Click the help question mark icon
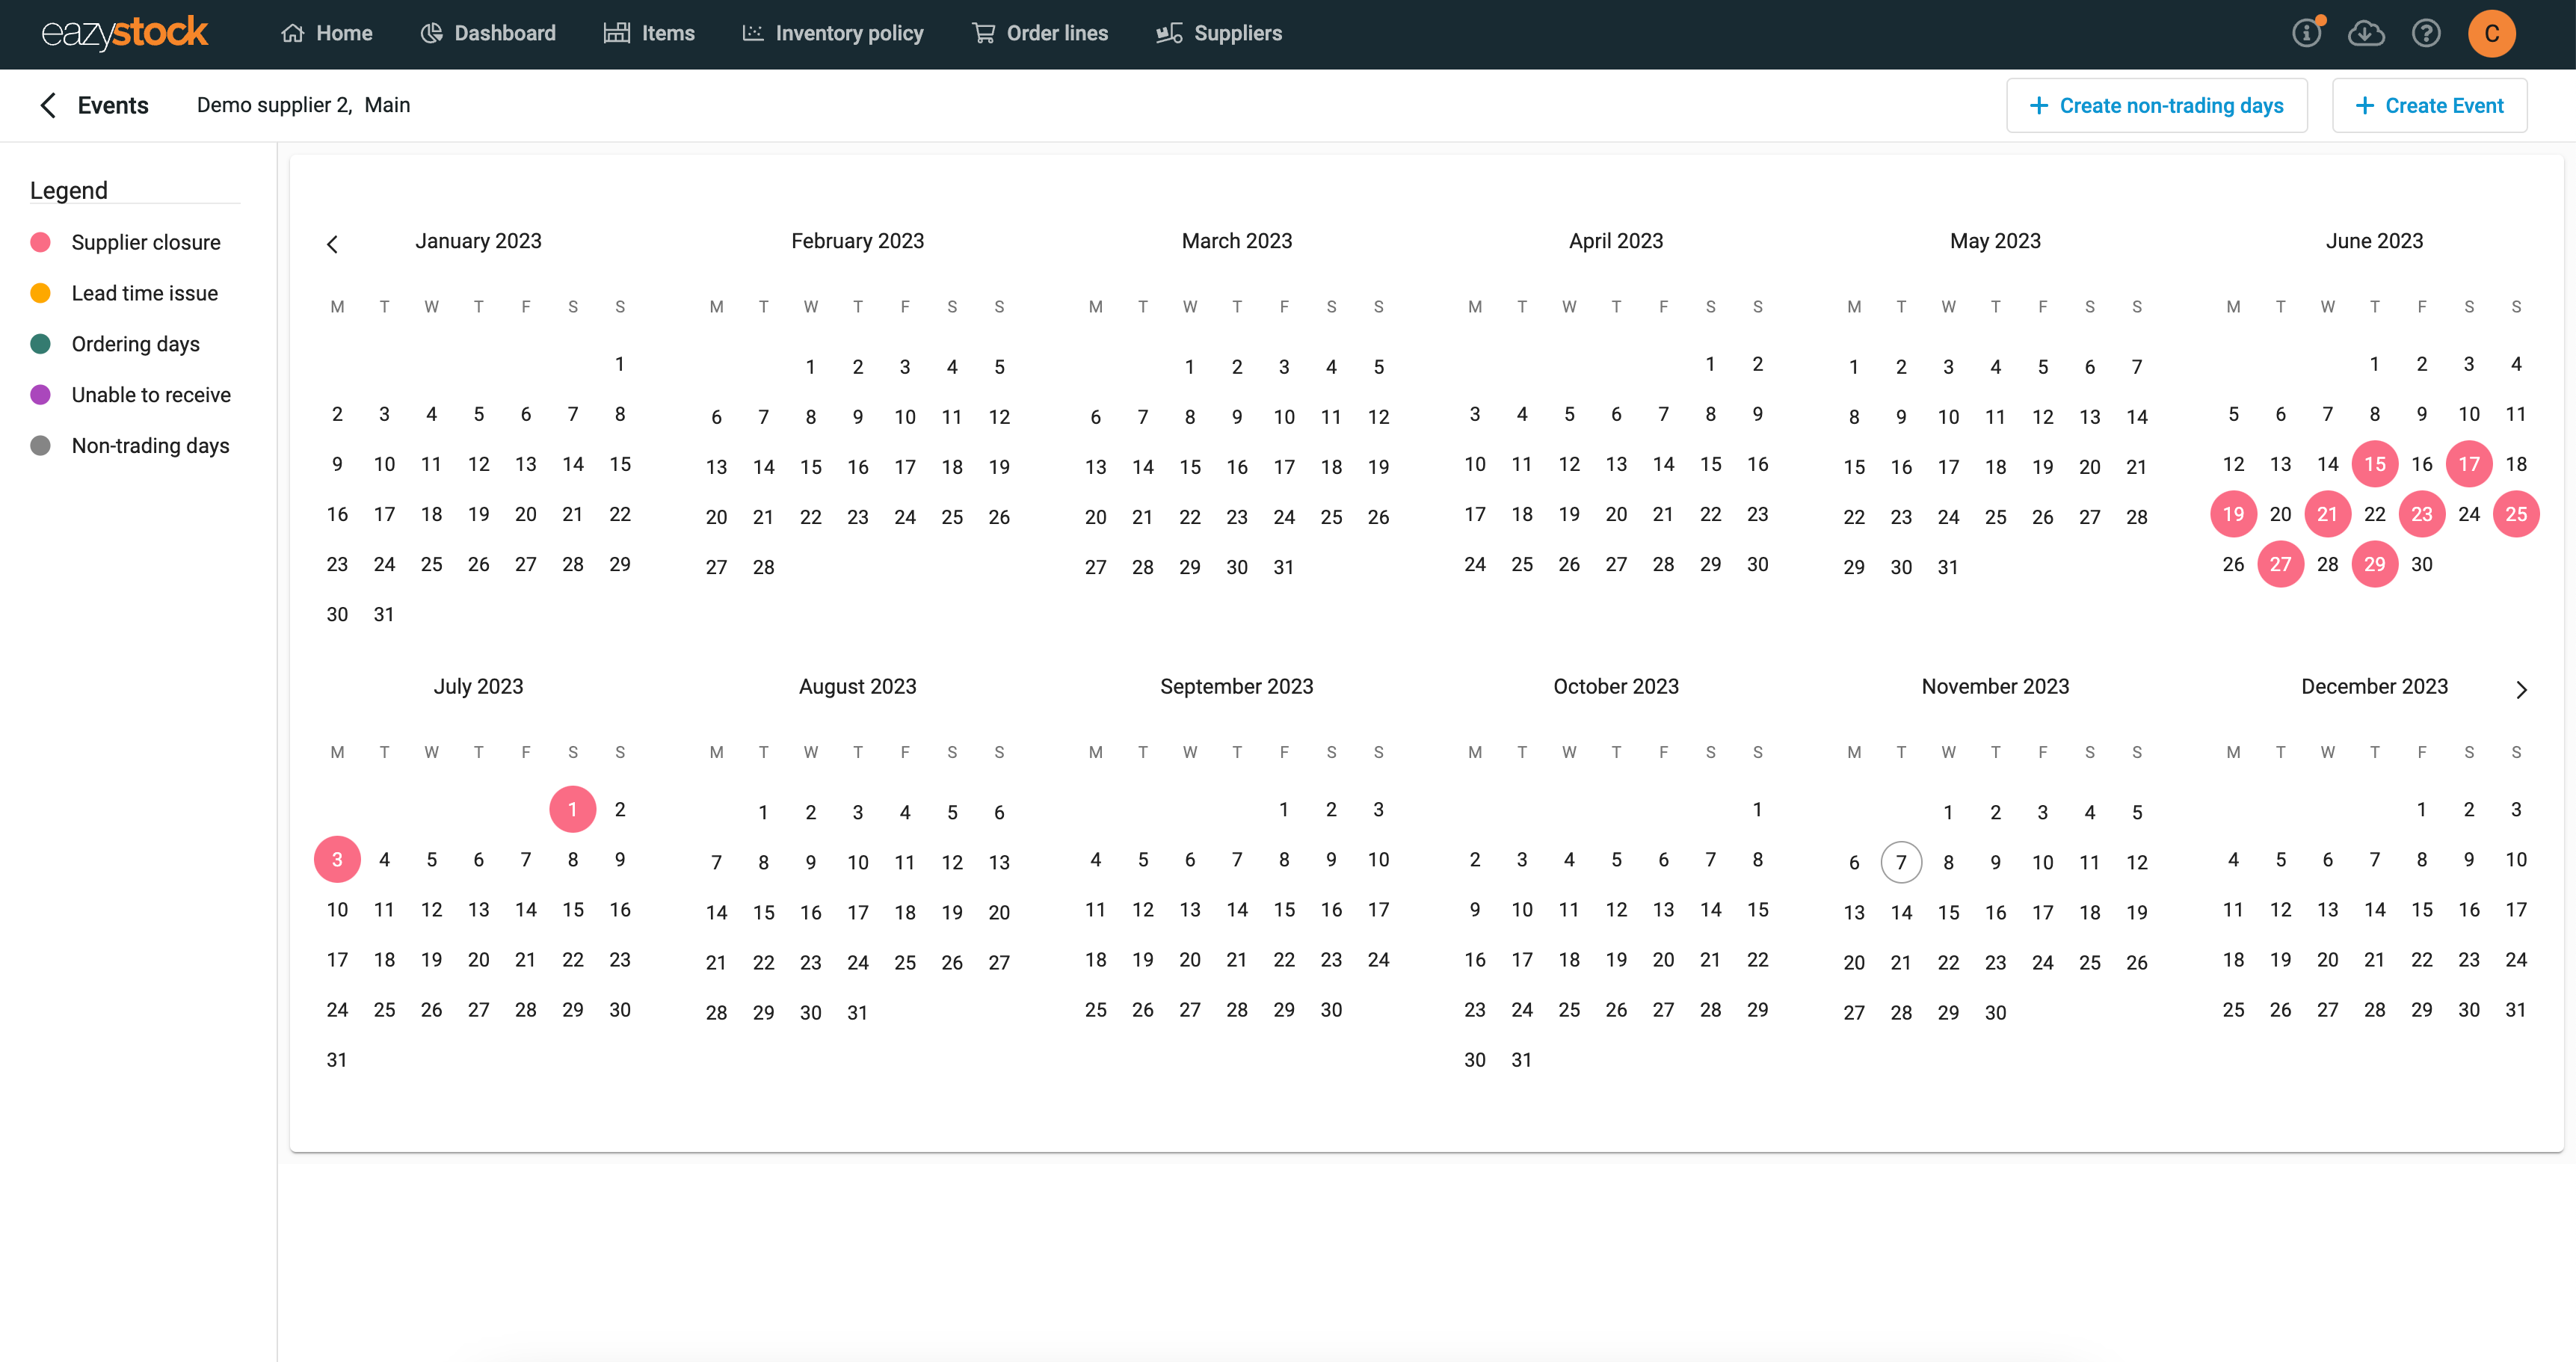 pos(2426,33)
